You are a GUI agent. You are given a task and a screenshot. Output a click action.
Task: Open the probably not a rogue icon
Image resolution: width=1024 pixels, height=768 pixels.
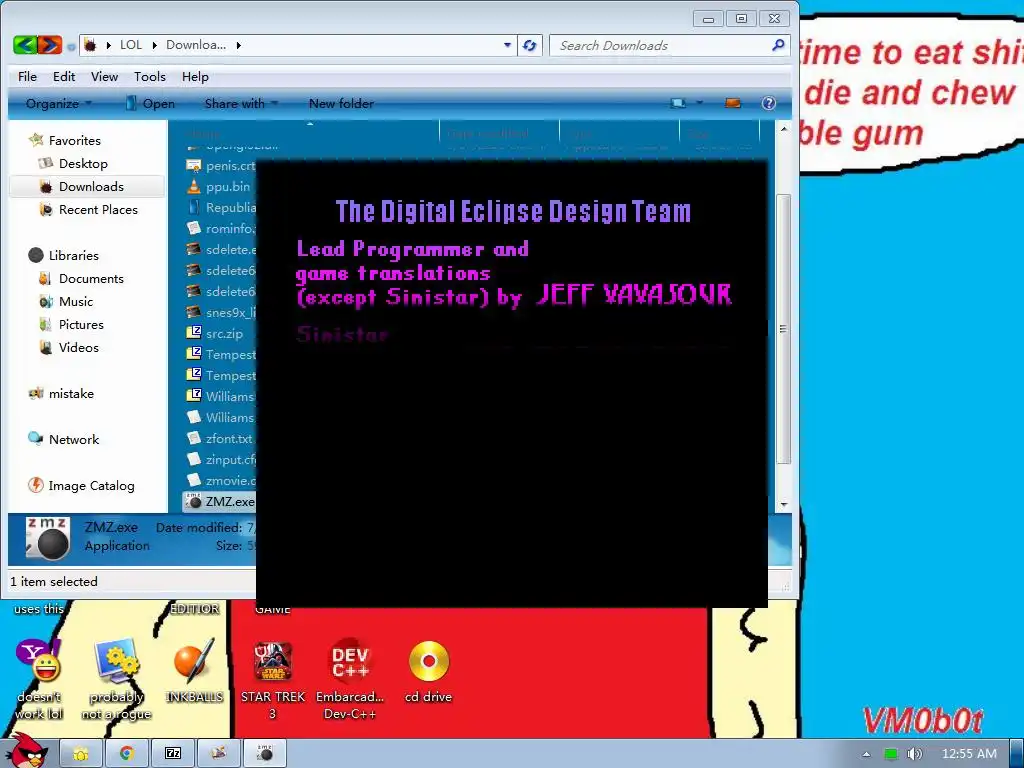[x=116, y=661]
